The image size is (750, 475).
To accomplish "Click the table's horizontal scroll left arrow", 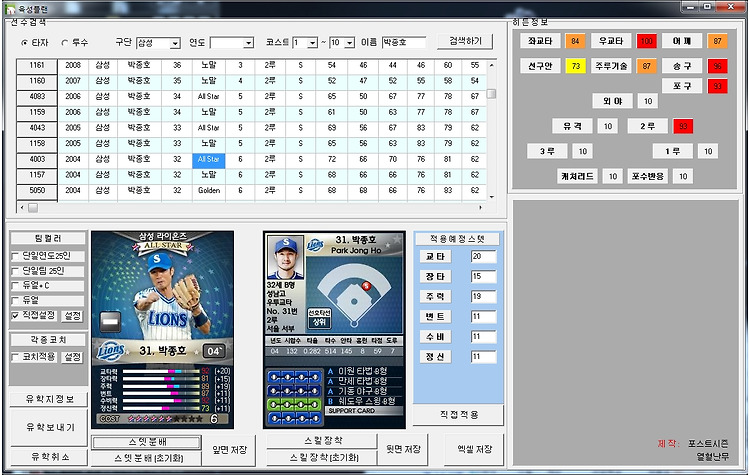I will (x=21, y=208).
